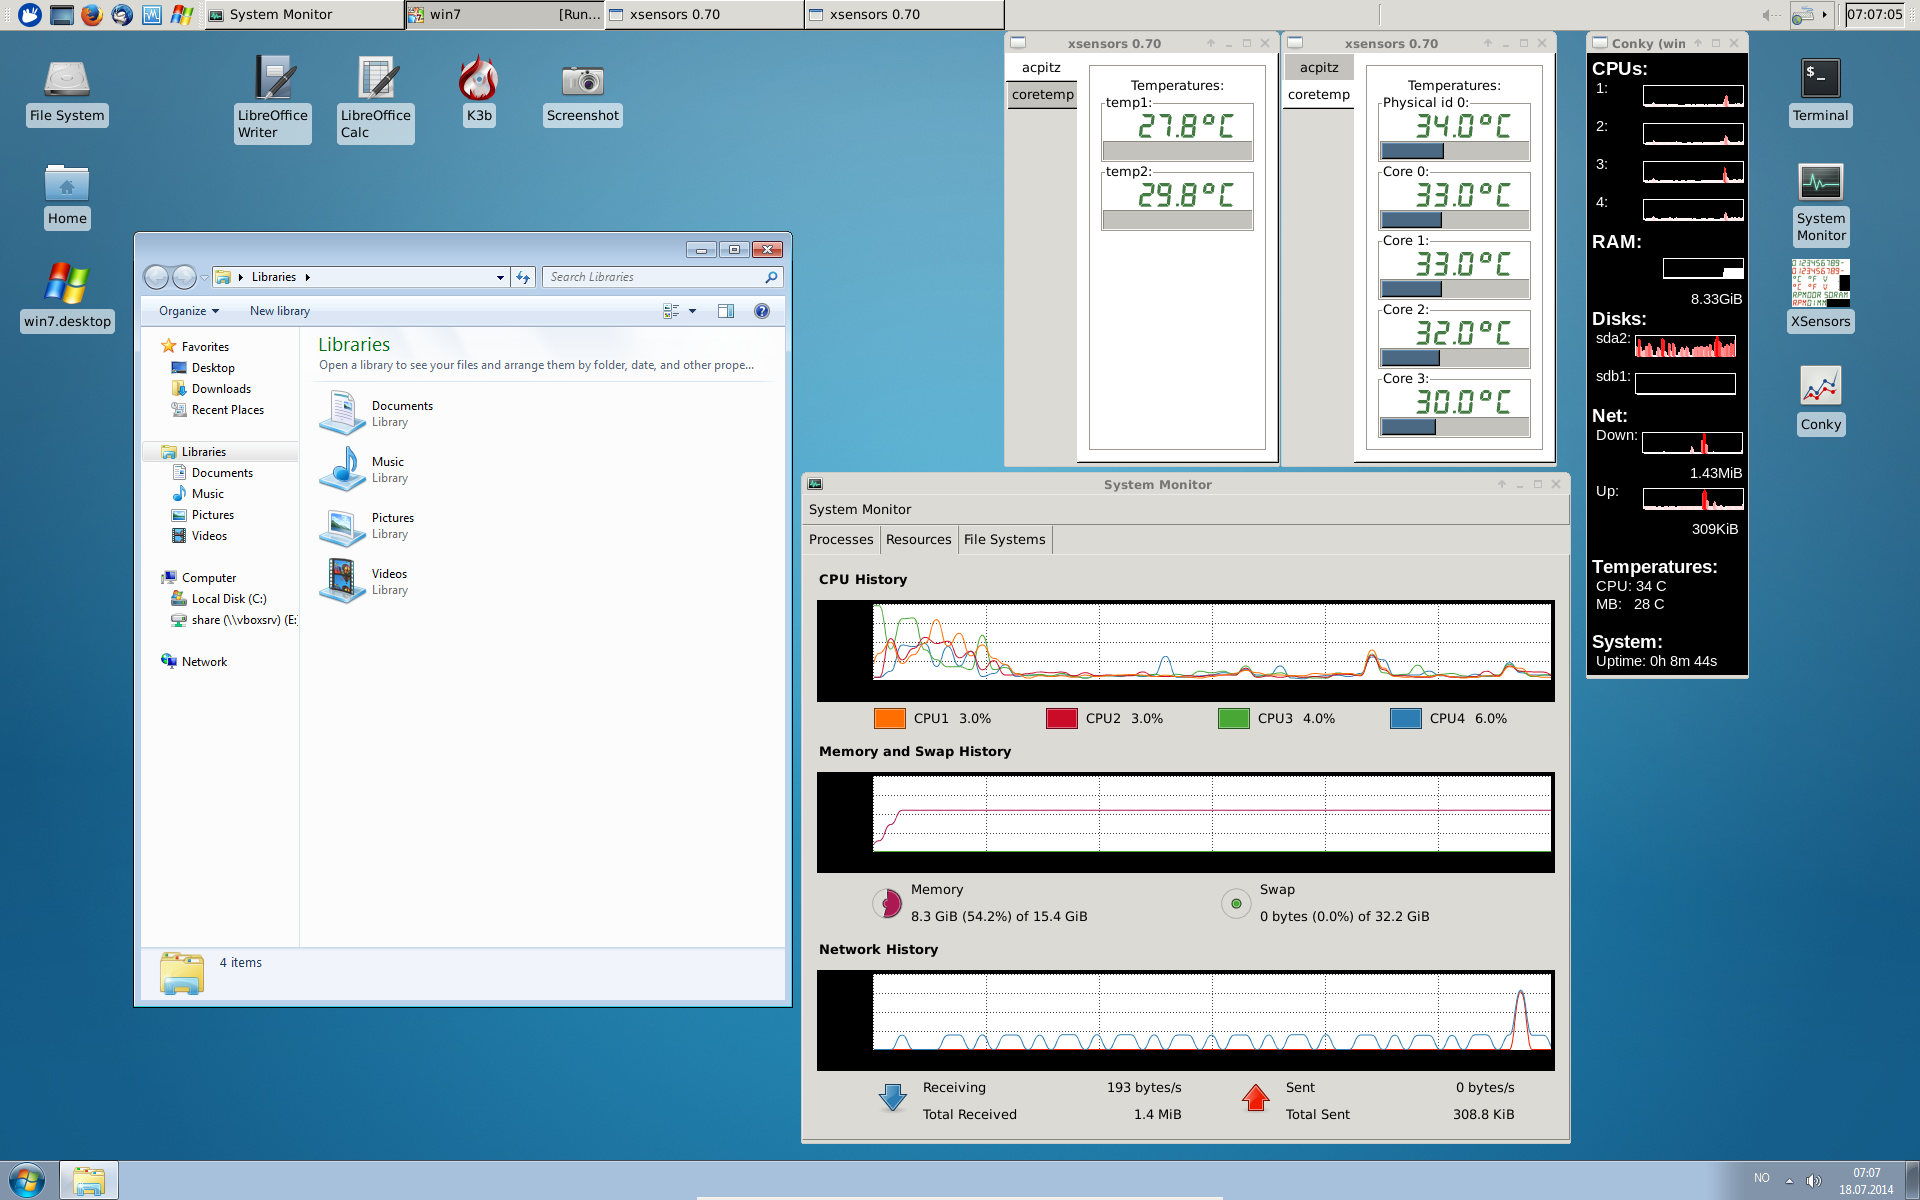Open the change view options dropdown arrow
Viewport: 1920px width, 1200px height.
tap(692, 311)
